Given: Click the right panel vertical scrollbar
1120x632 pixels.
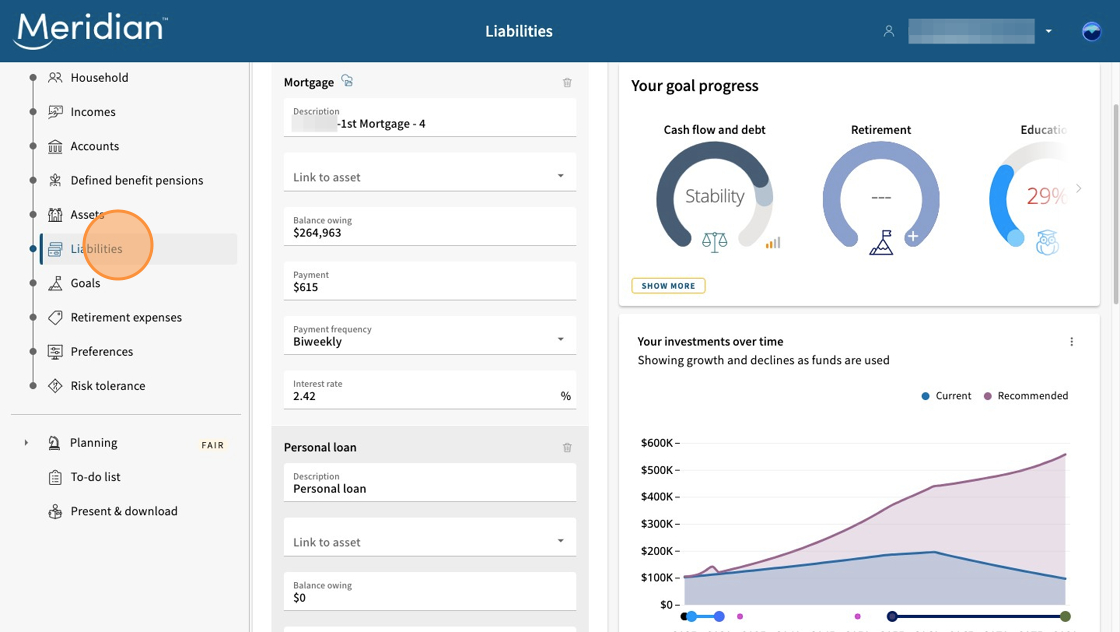Looking at the screenshot, I should 1116,204.
